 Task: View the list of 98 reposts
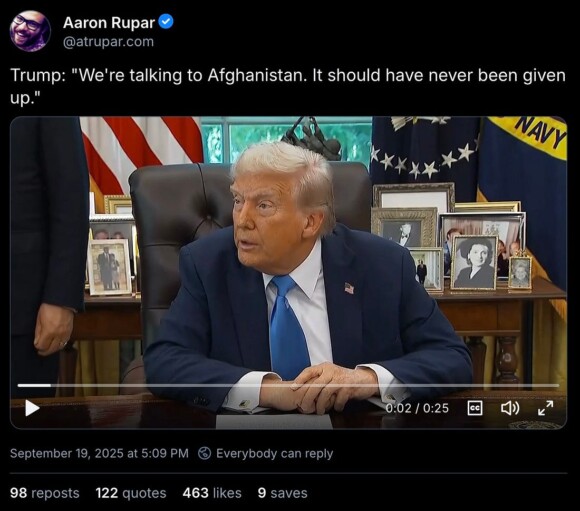point(45,493)
